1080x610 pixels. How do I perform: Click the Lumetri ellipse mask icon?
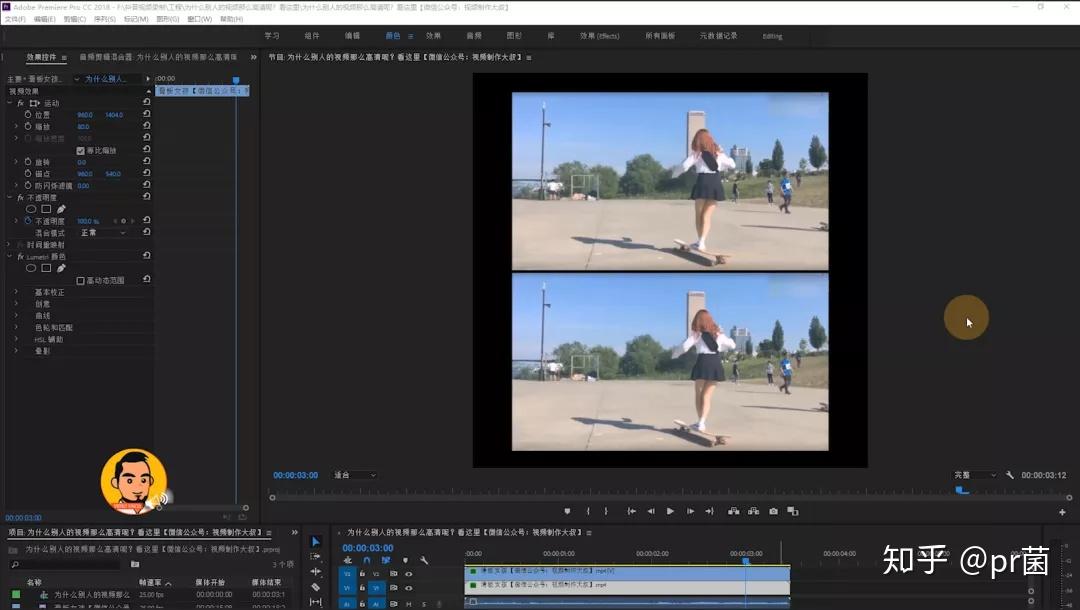click(31, 268)
